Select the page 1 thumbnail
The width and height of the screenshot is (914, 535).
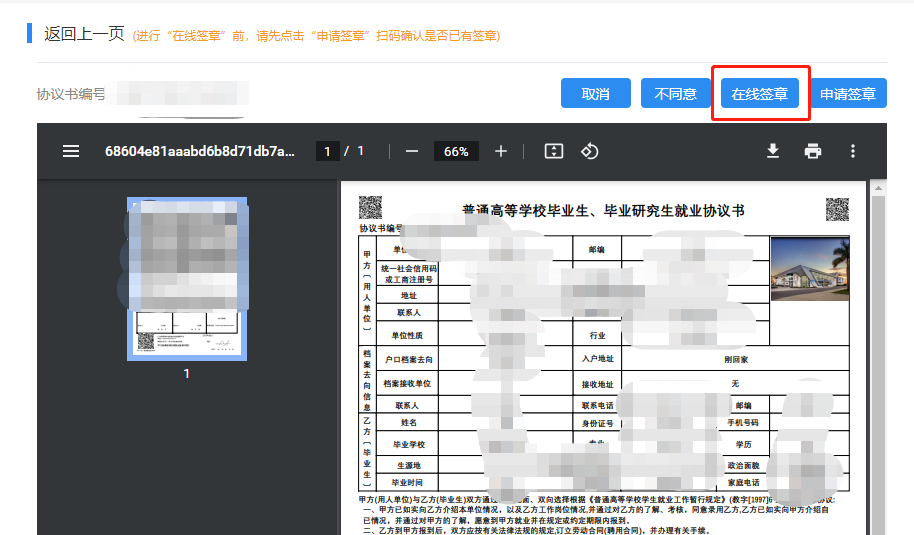coord(186,280)
